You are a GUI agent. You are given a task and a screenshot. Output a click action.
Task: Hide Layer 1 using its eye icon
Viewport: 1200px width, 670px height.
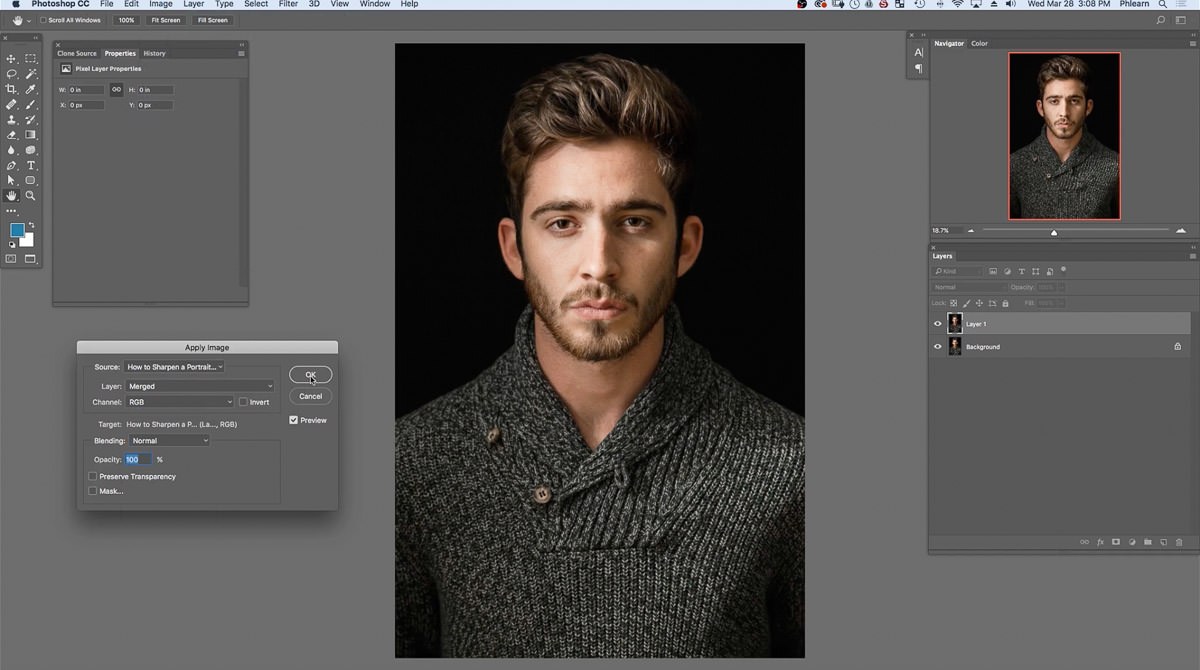pos(938,324)
